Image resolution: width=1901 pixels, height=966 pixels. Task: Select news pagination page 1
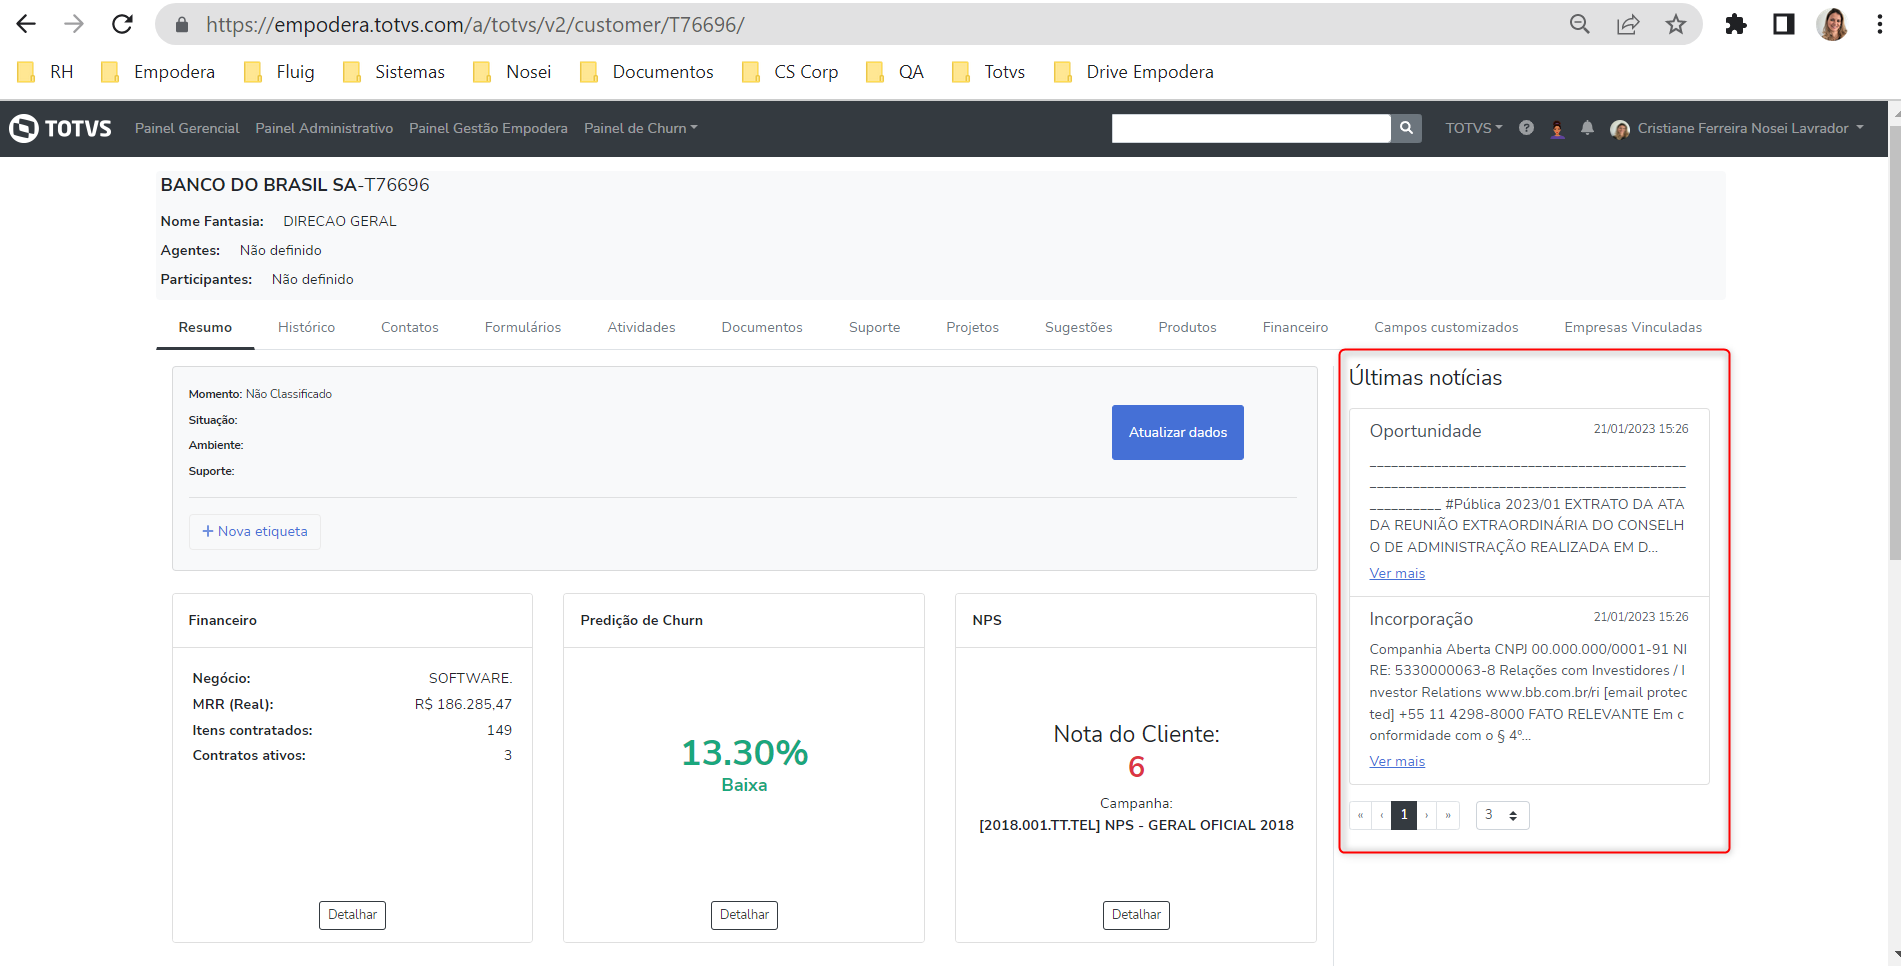pyautogui.click(x=1404, y=815)
